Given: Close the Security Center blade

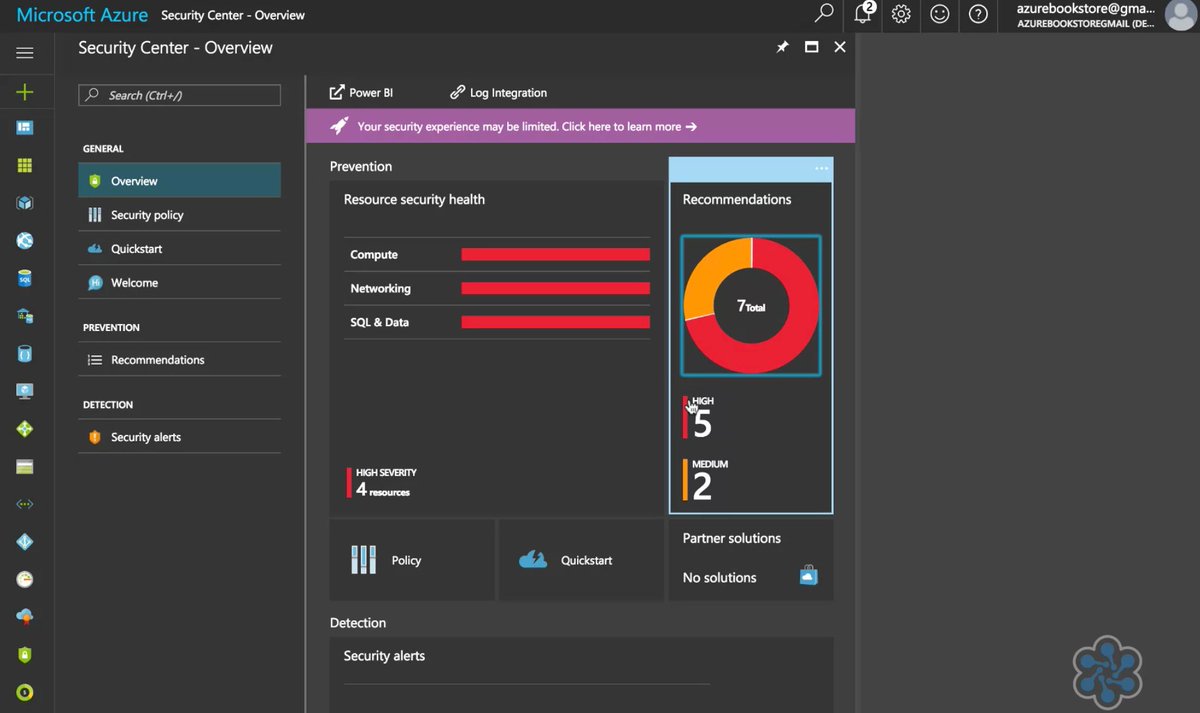Looking at the screenshot, I should click(840, 47).
